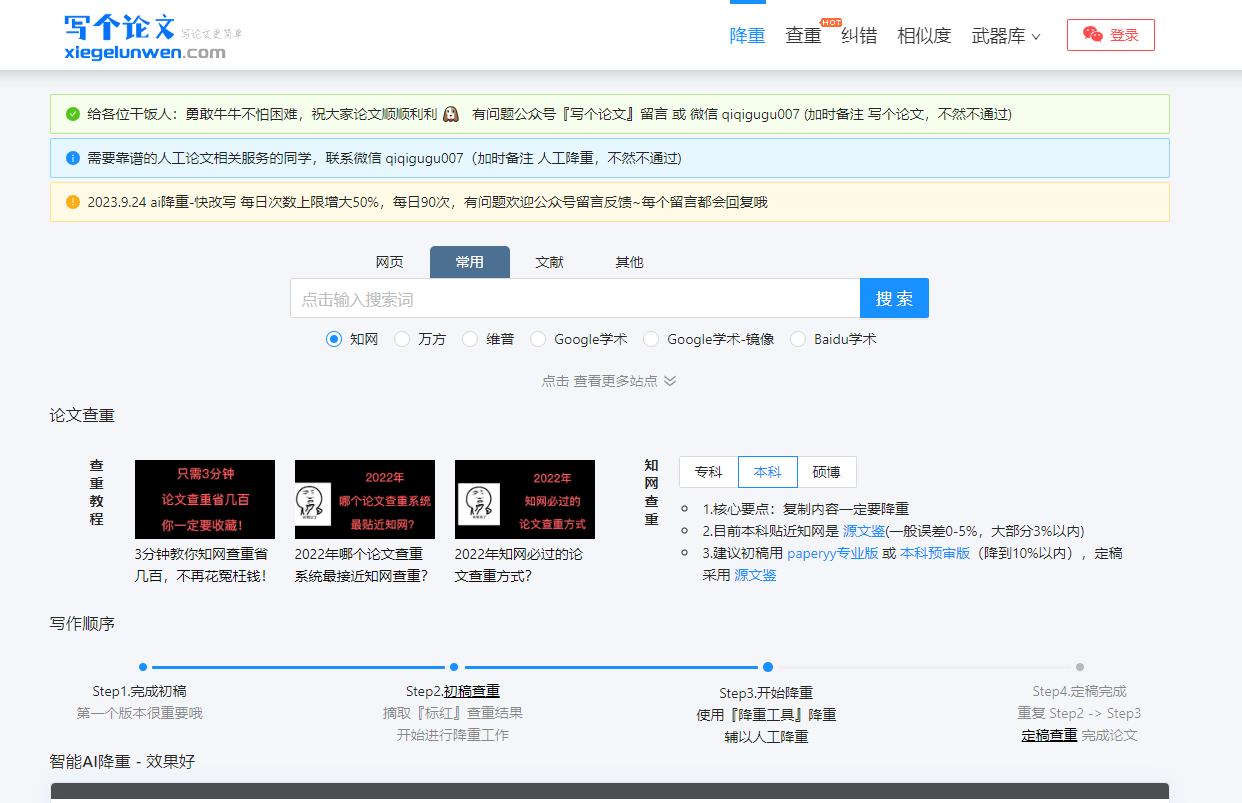Click the 2023.9.24 ai降重 announcement text
The image size is (1242, 803).
[x=428, y=202]
